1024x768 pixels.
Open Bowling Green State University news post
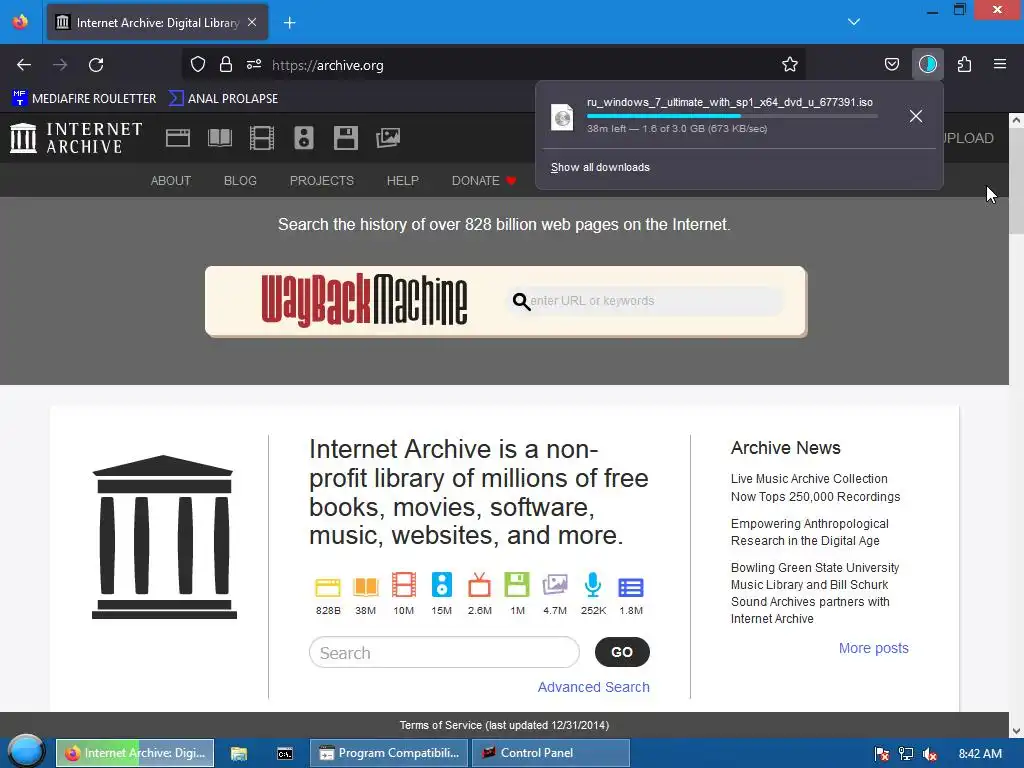pos(814,593)
